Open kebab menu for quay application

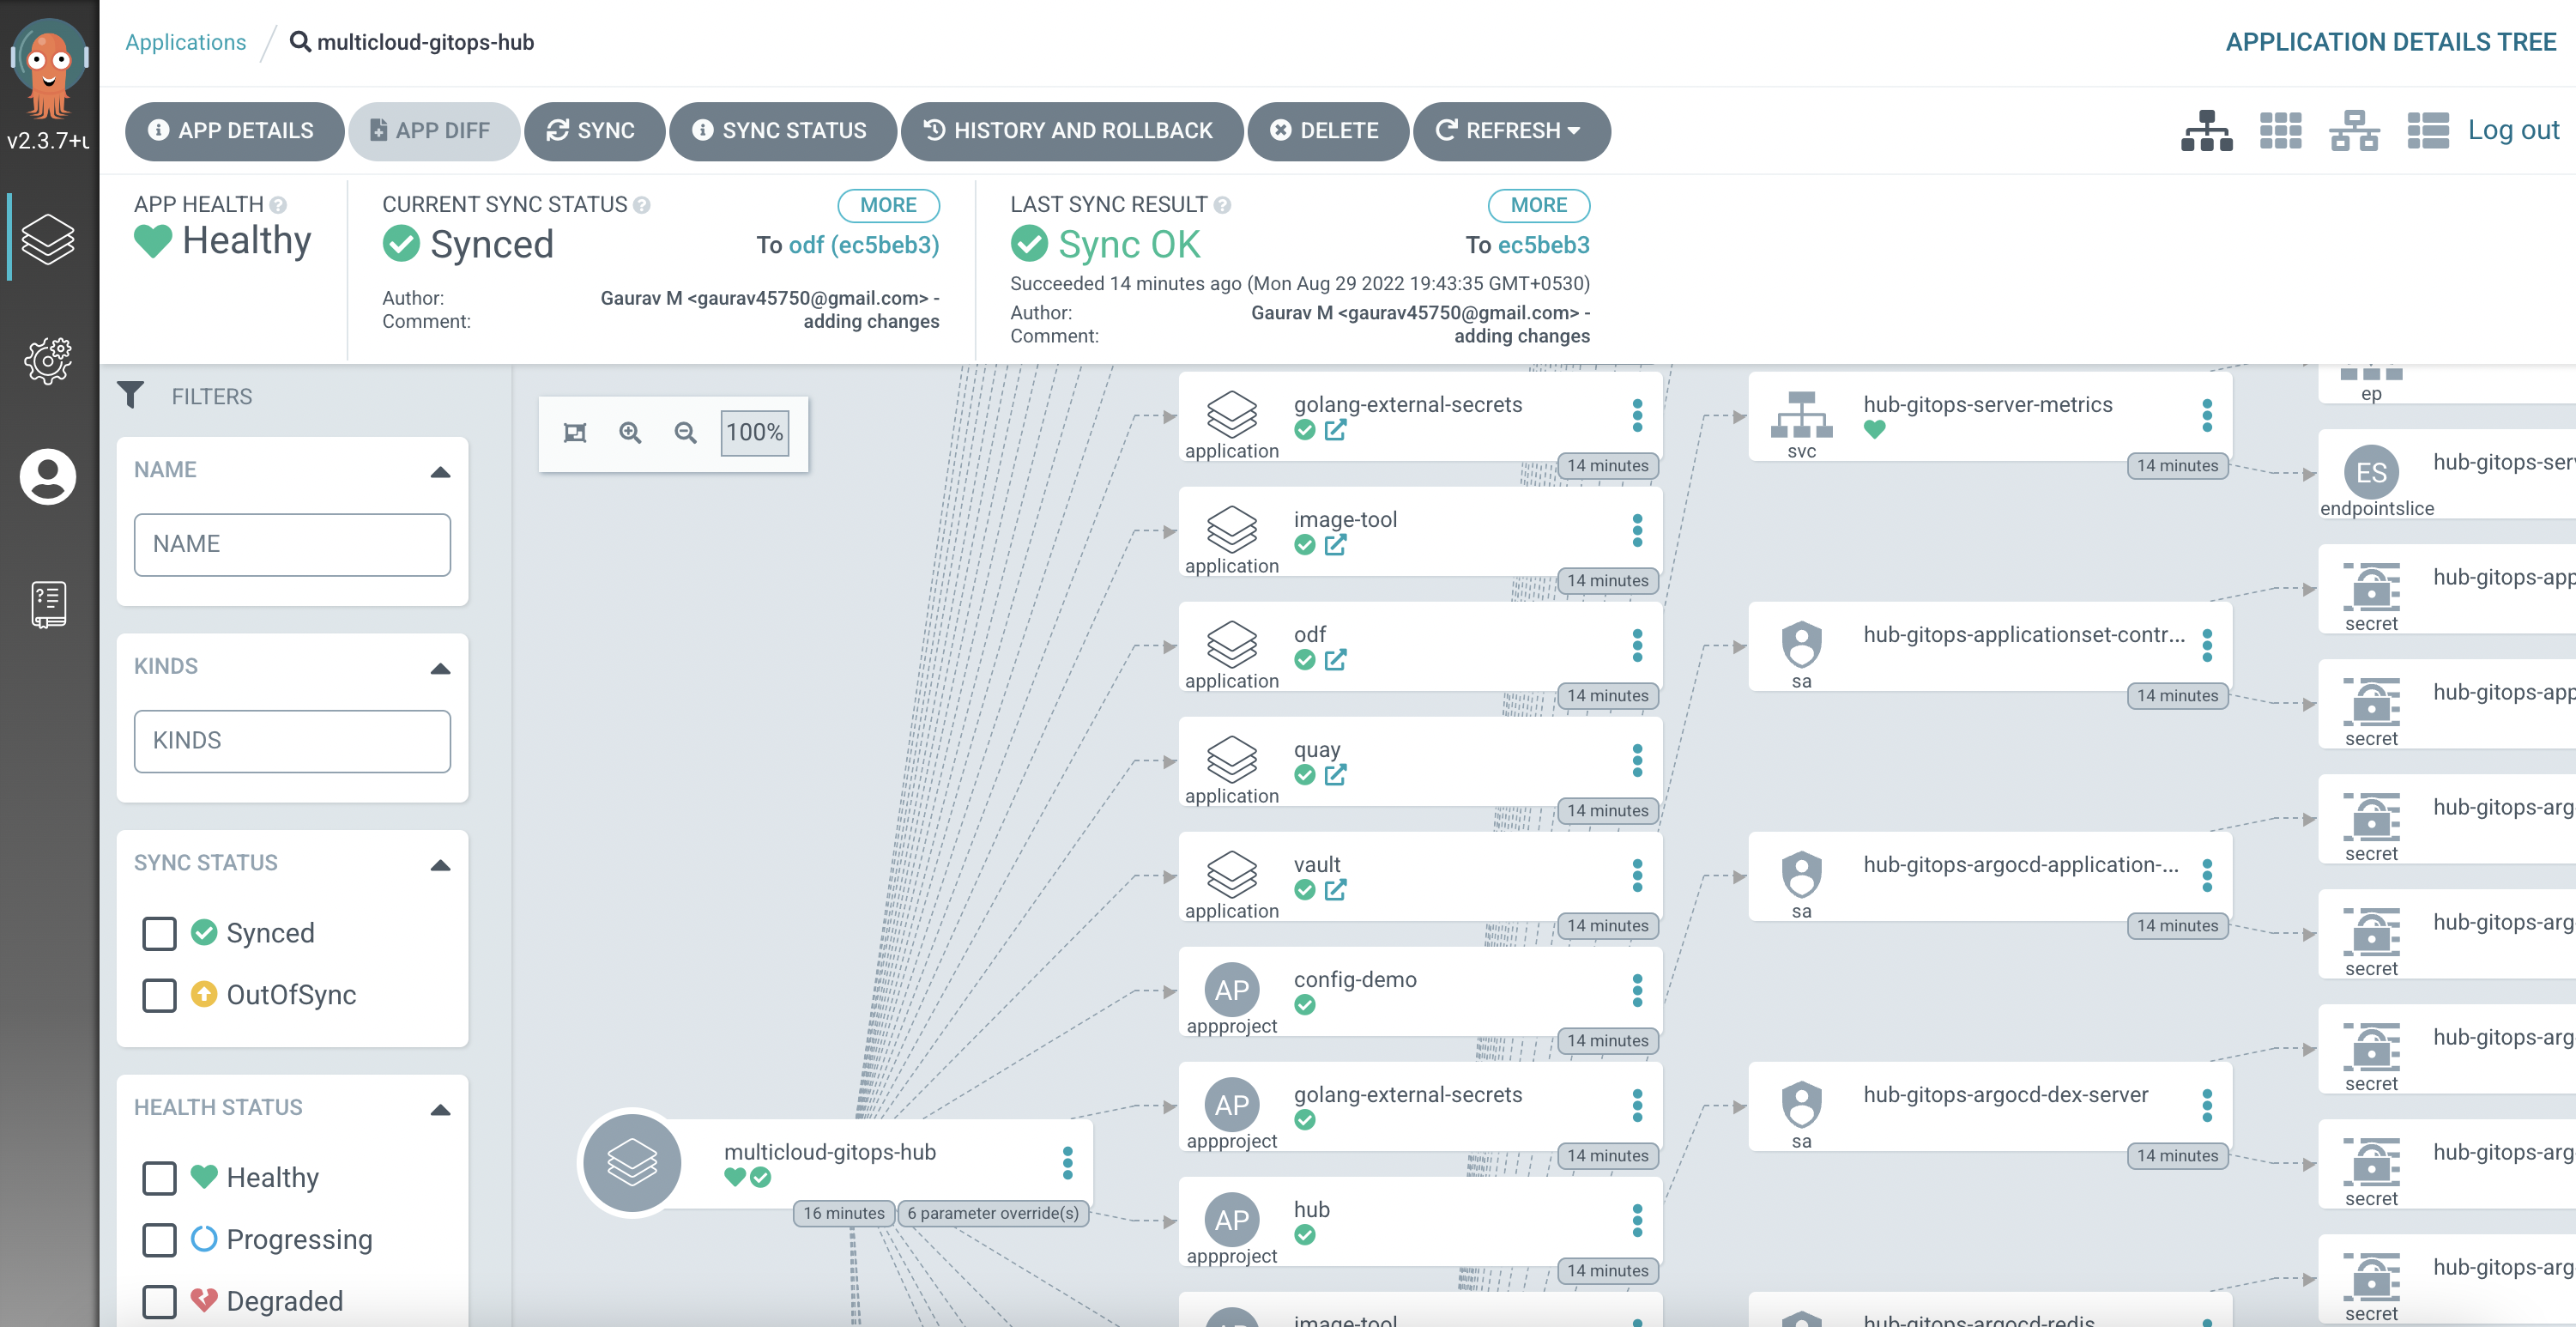coord(1637,760)
